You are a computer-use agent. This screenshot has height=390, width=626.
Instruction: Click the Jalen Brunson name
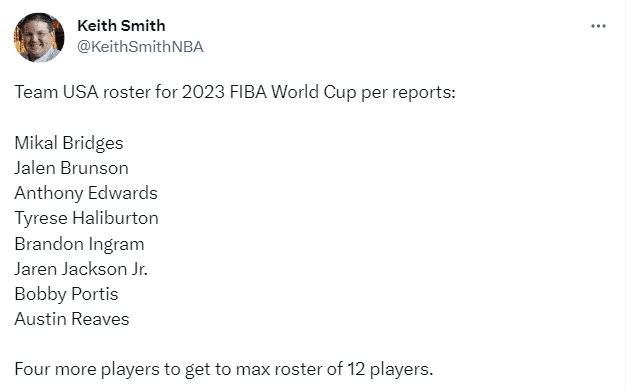[x=71, y=168]
